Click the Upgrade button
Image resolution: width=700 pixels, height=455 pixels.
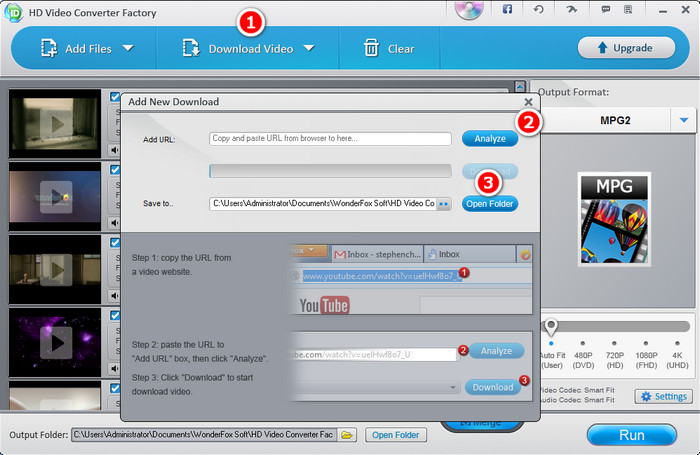click(626, 47)
